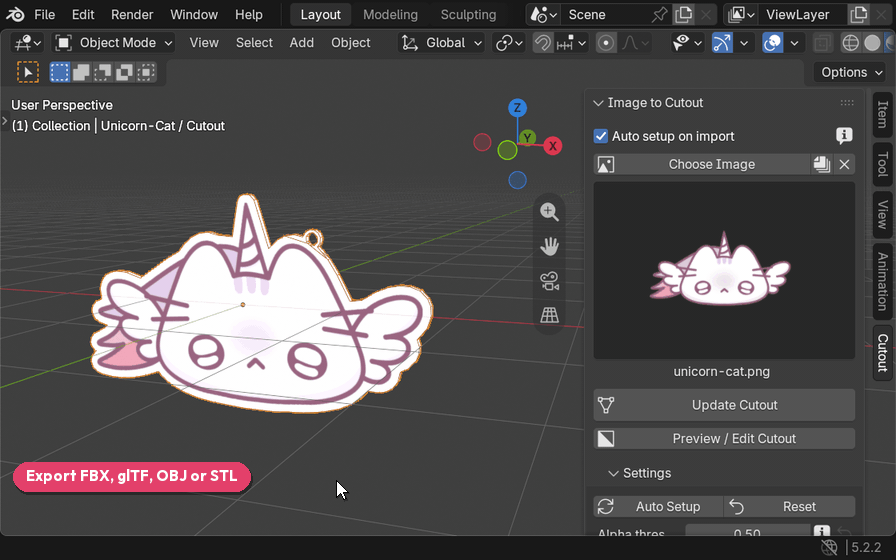The height and width of the screenshot is (560, 896).
Task: Open the scene browse dropdown
Action: (543, 14)
